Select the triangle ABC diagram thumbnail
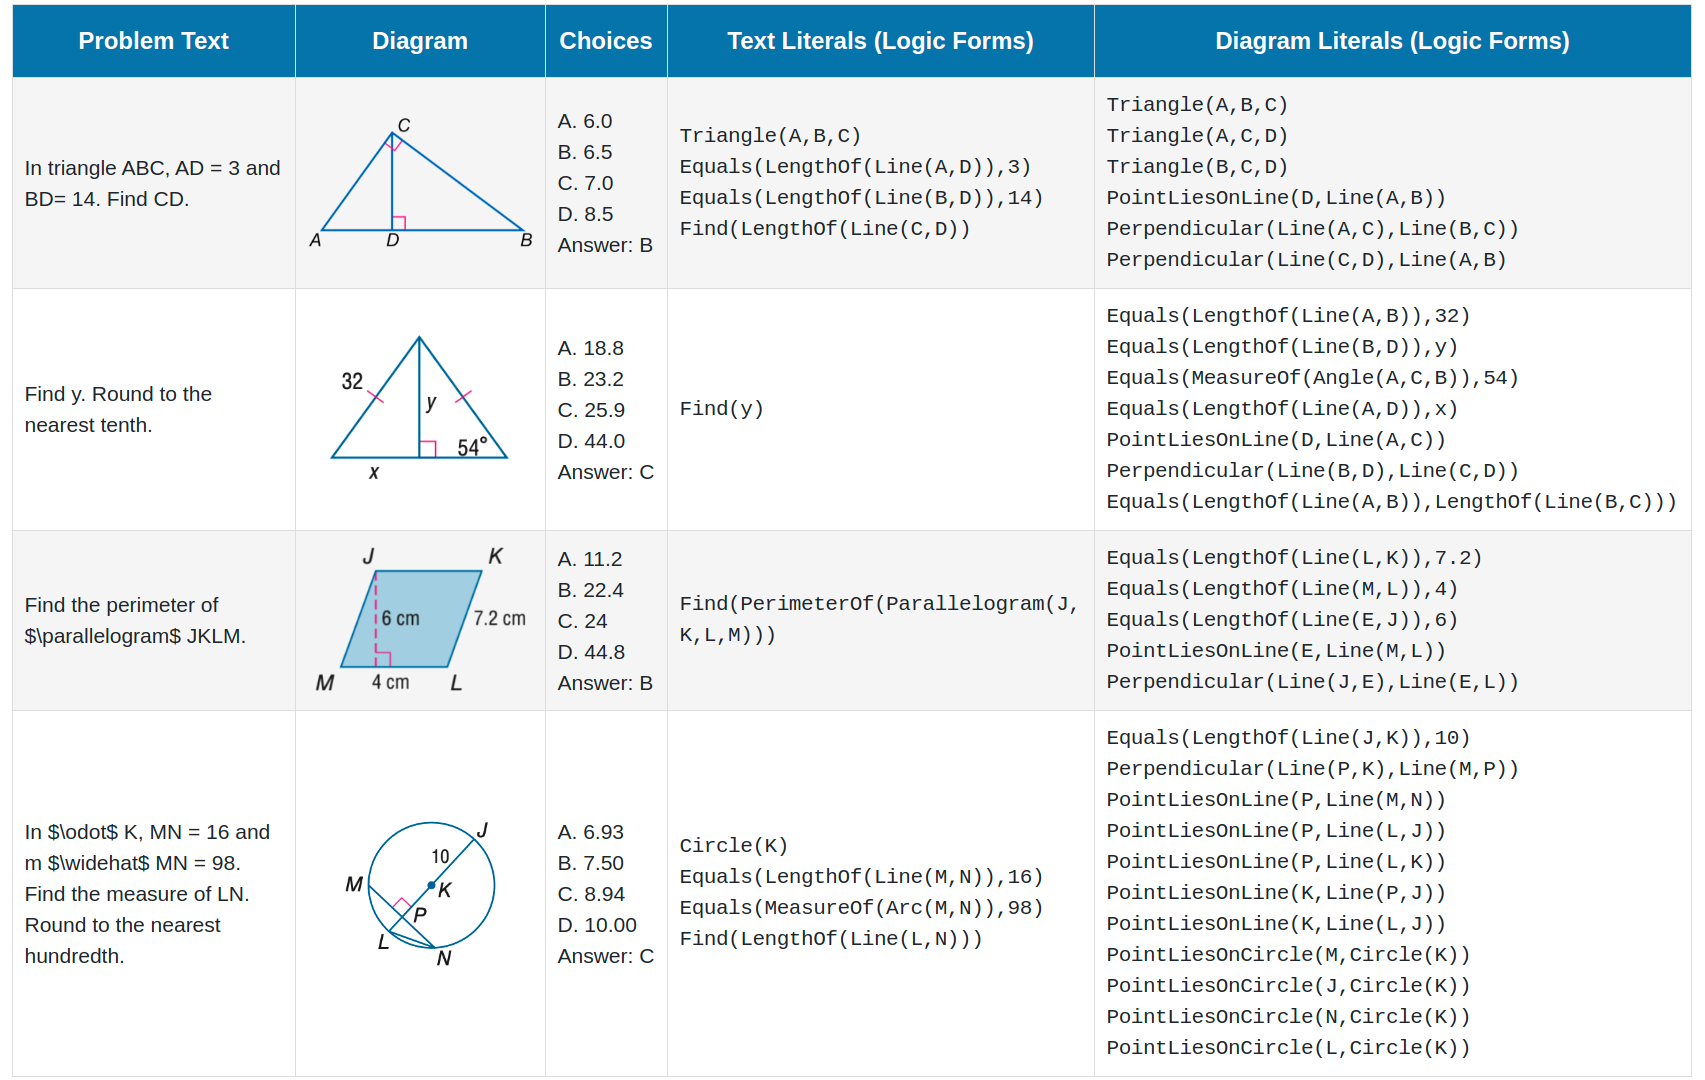The width and height of the screenshot is (1705, 1080). [421, 183]
